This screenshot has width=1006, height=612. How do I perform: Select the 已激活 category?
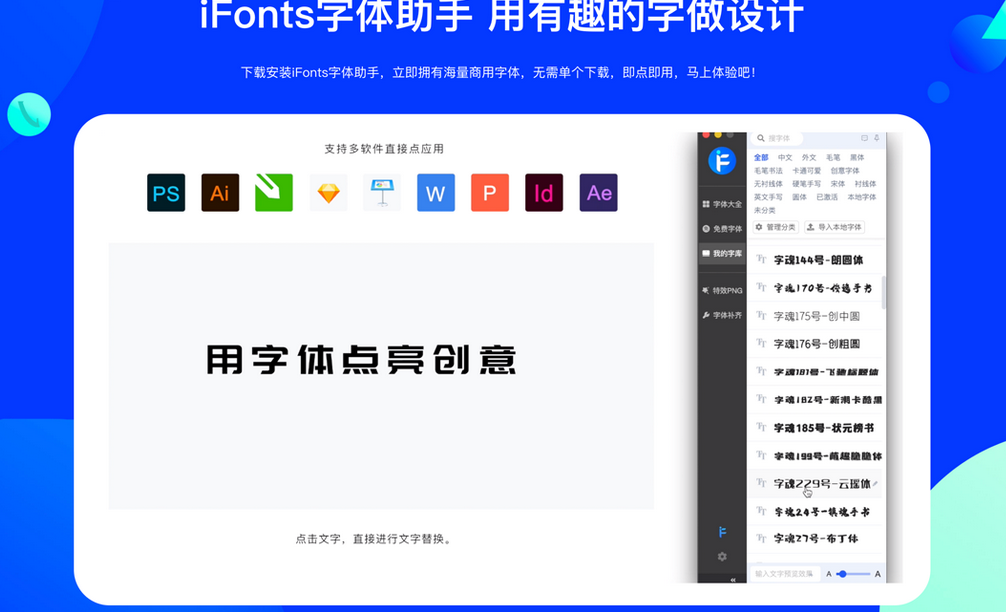(827, 197)
